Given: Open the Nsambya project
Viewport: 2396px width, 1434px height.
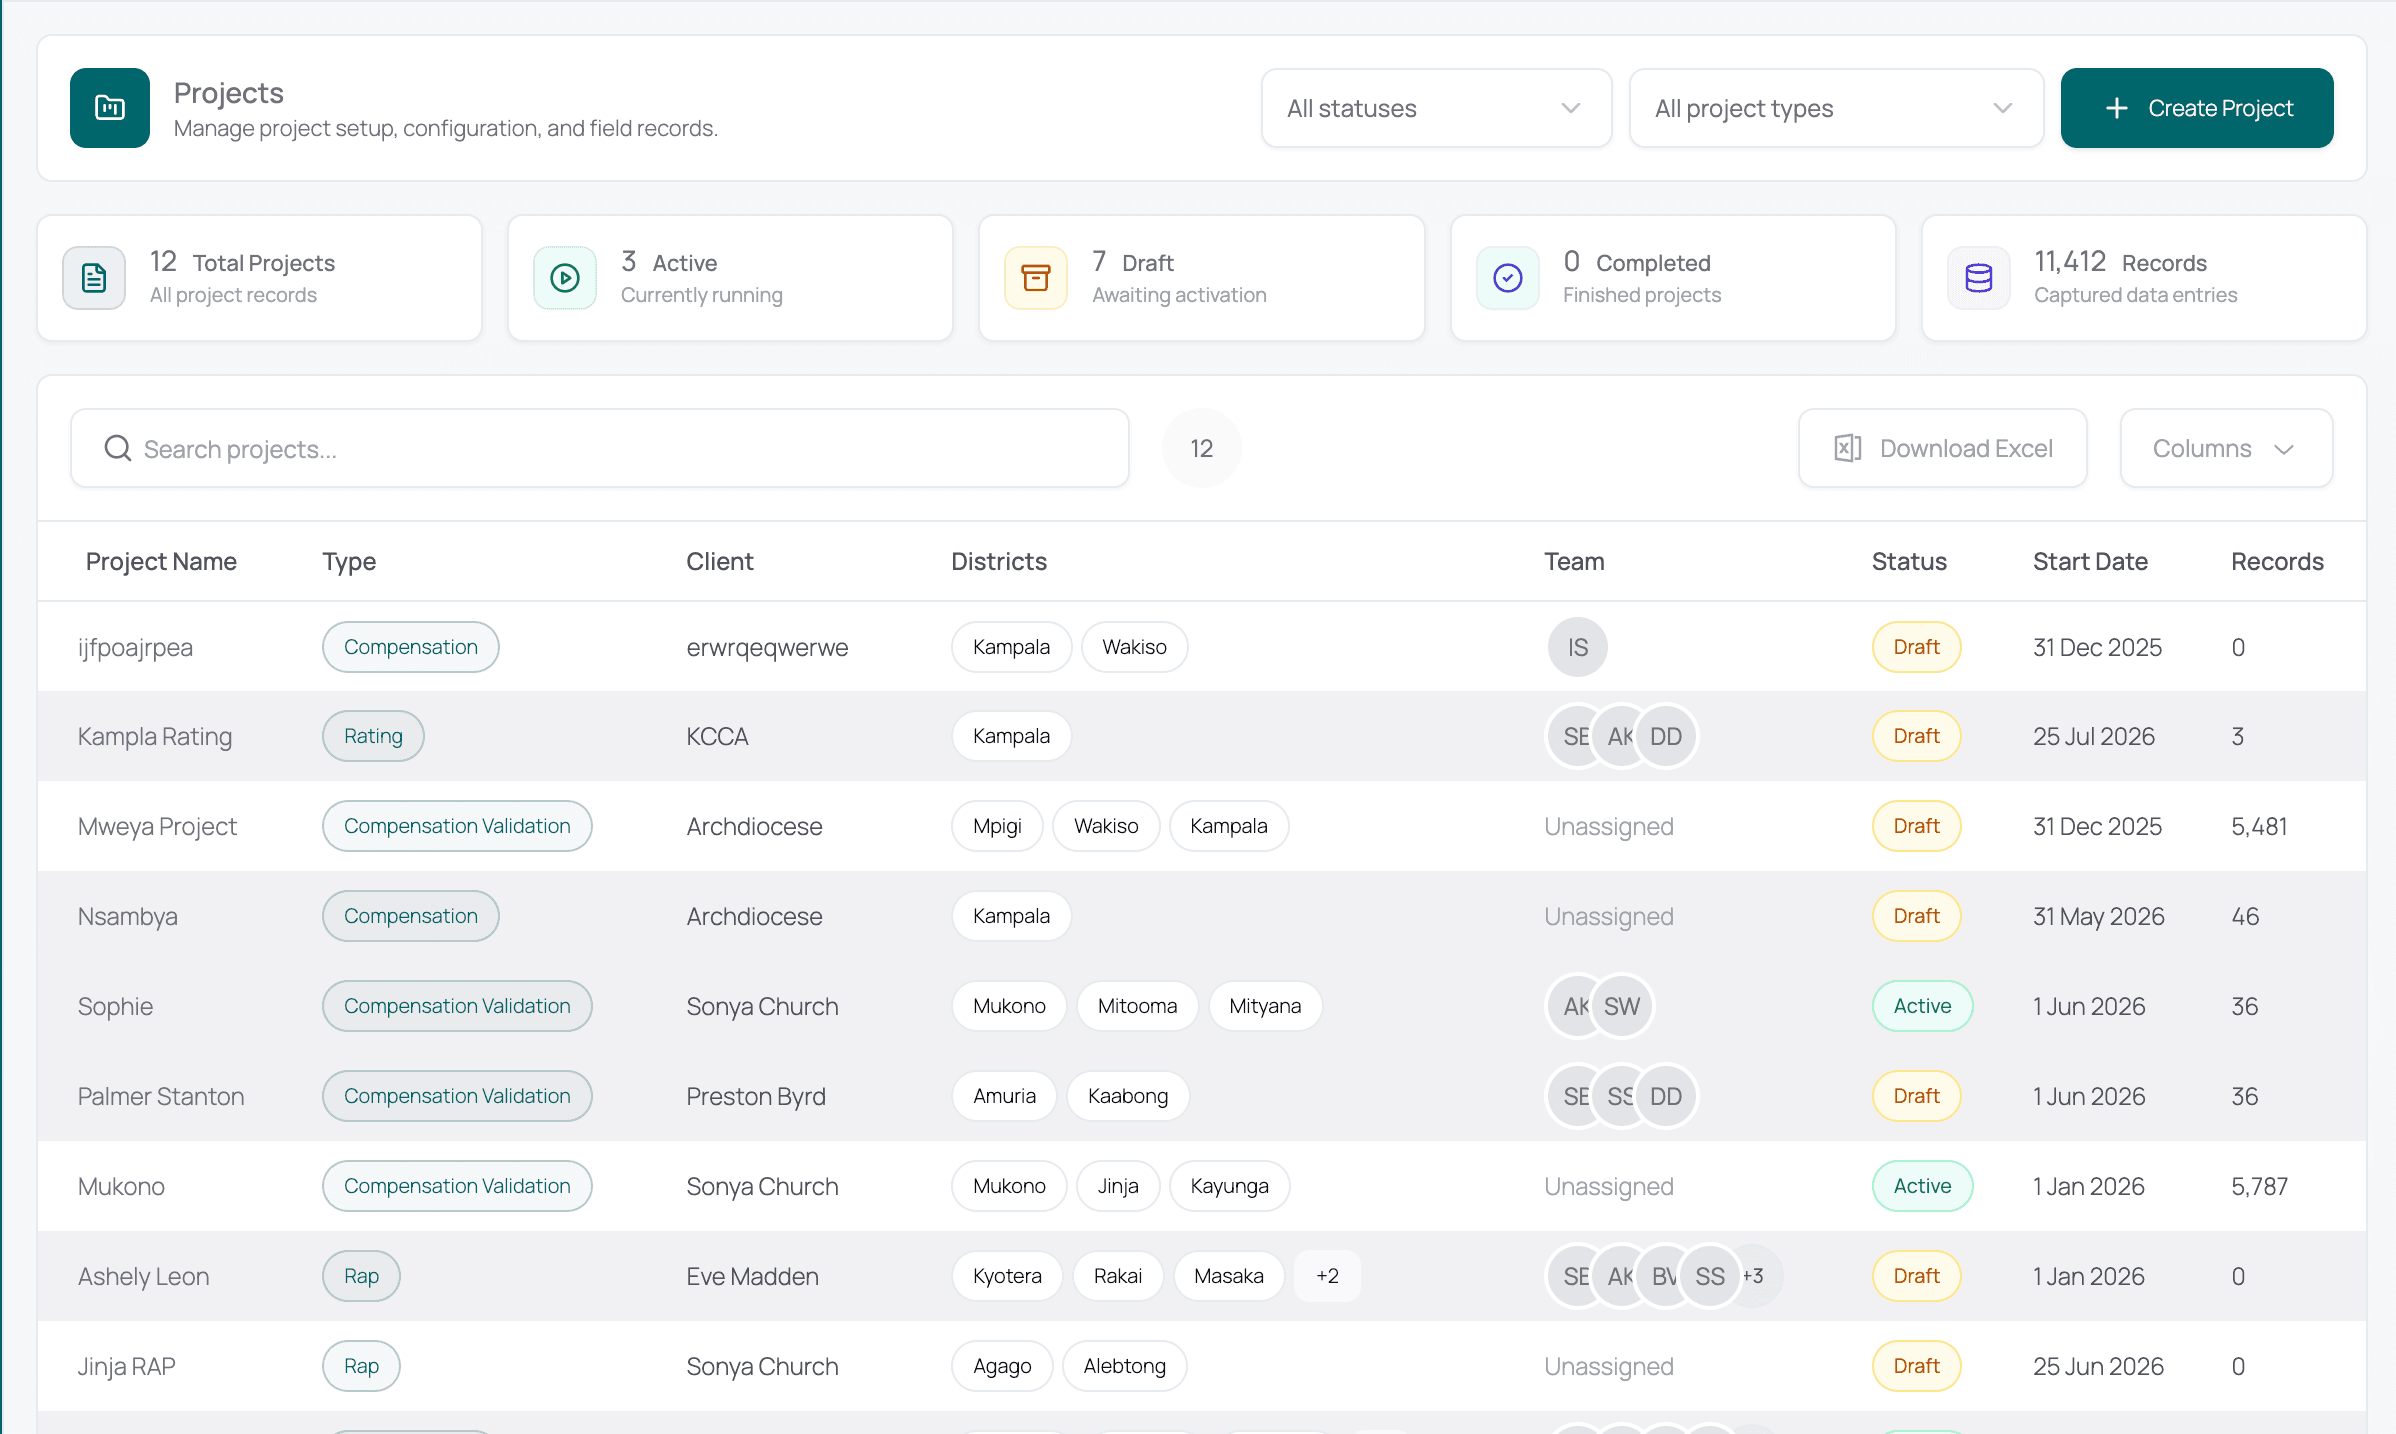Looking at the screenshot, I should [128, 916].
